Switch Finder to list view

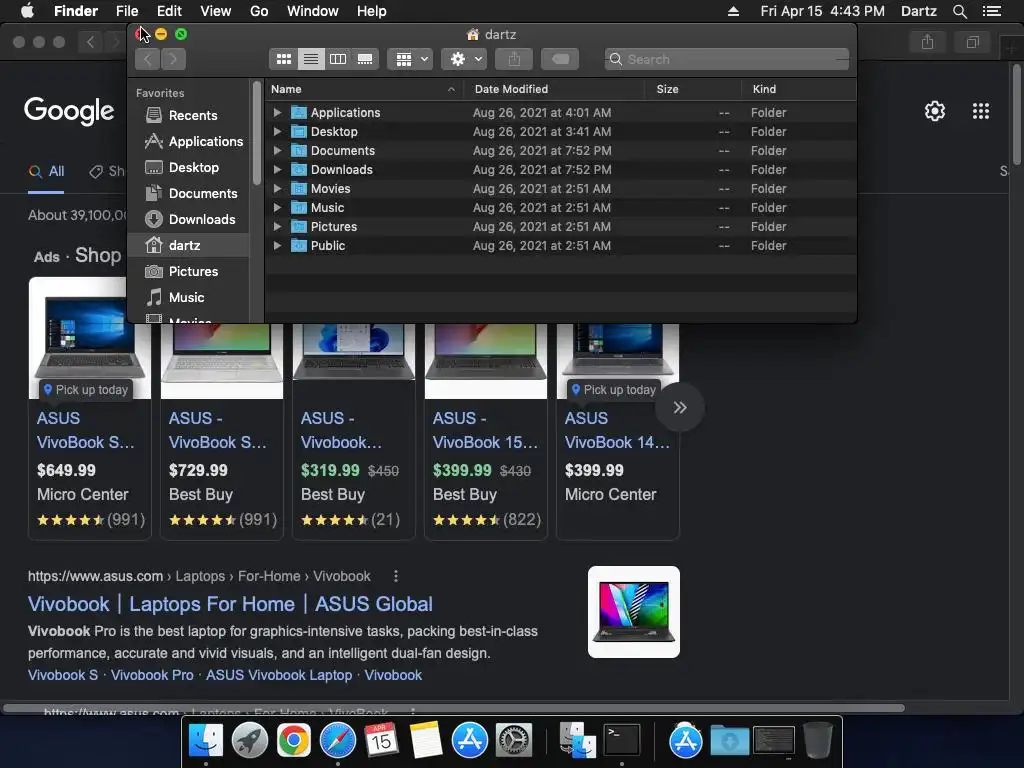[311, 59]
